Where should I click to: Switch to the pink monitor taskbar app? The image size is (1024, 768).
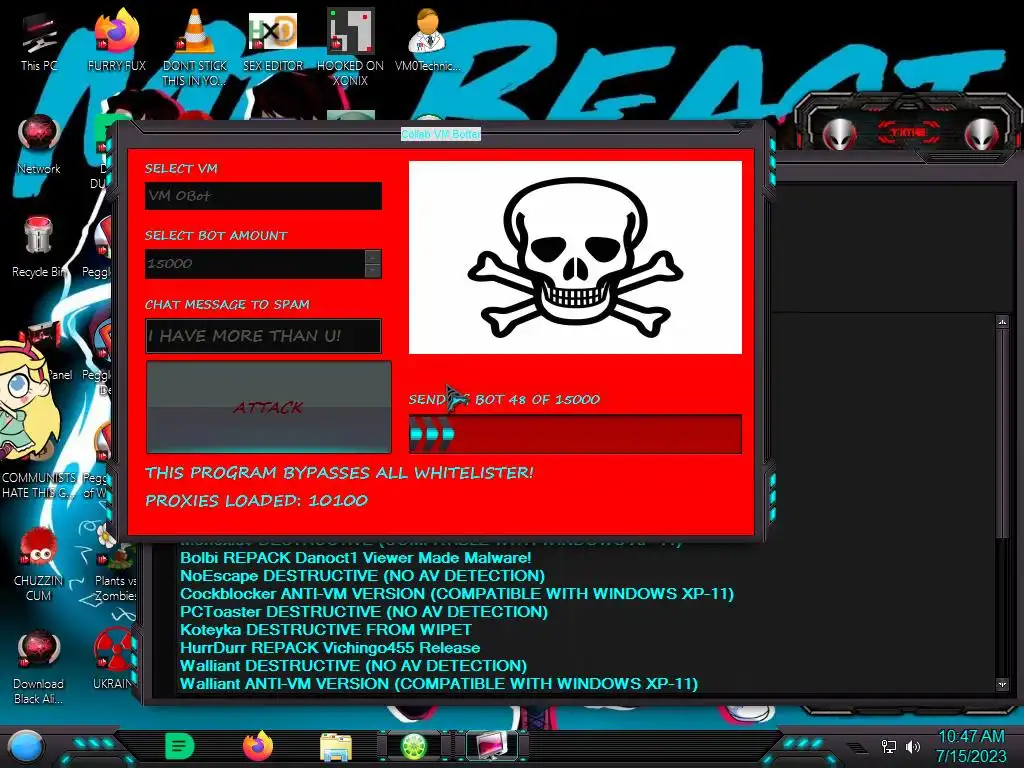pyautogui.click(x=491, y=746)
